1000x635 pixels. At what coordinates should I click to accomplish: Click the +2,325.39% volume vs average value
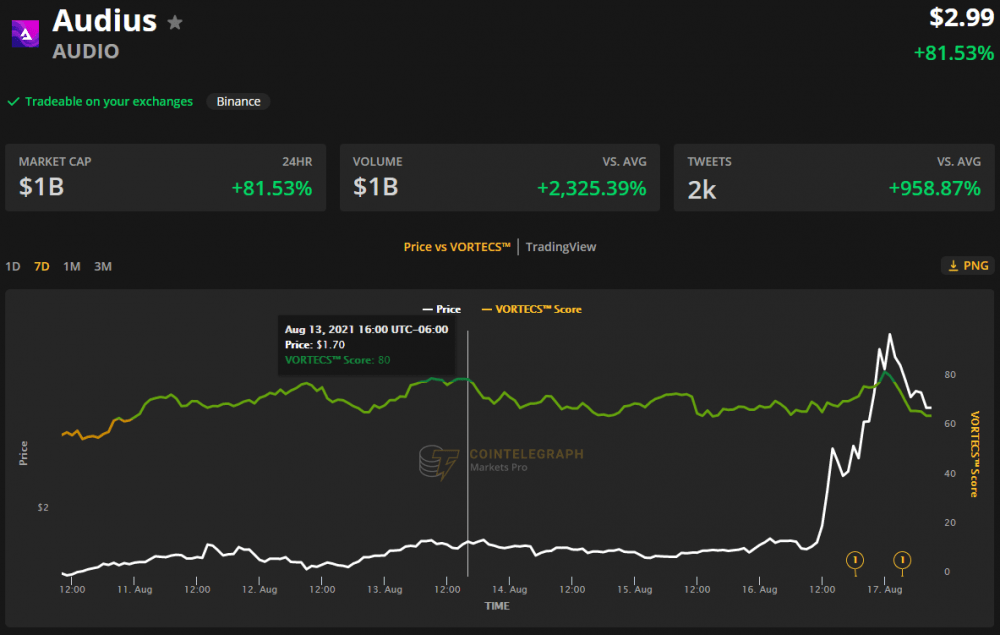pos(592,188)
